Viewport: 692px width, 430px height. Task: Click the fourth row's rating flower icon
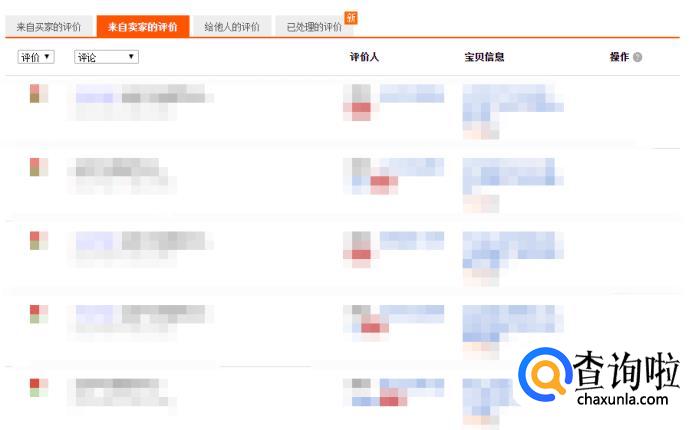(38, 314)
